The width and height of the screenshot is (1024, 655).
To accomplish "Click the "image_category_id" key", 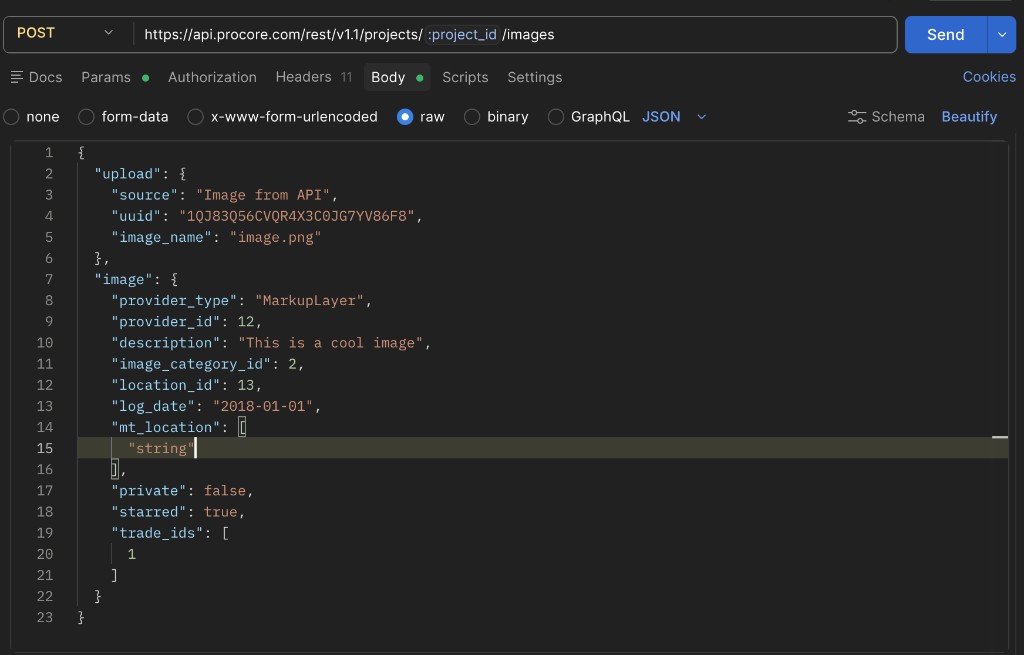I will point(191,364).
